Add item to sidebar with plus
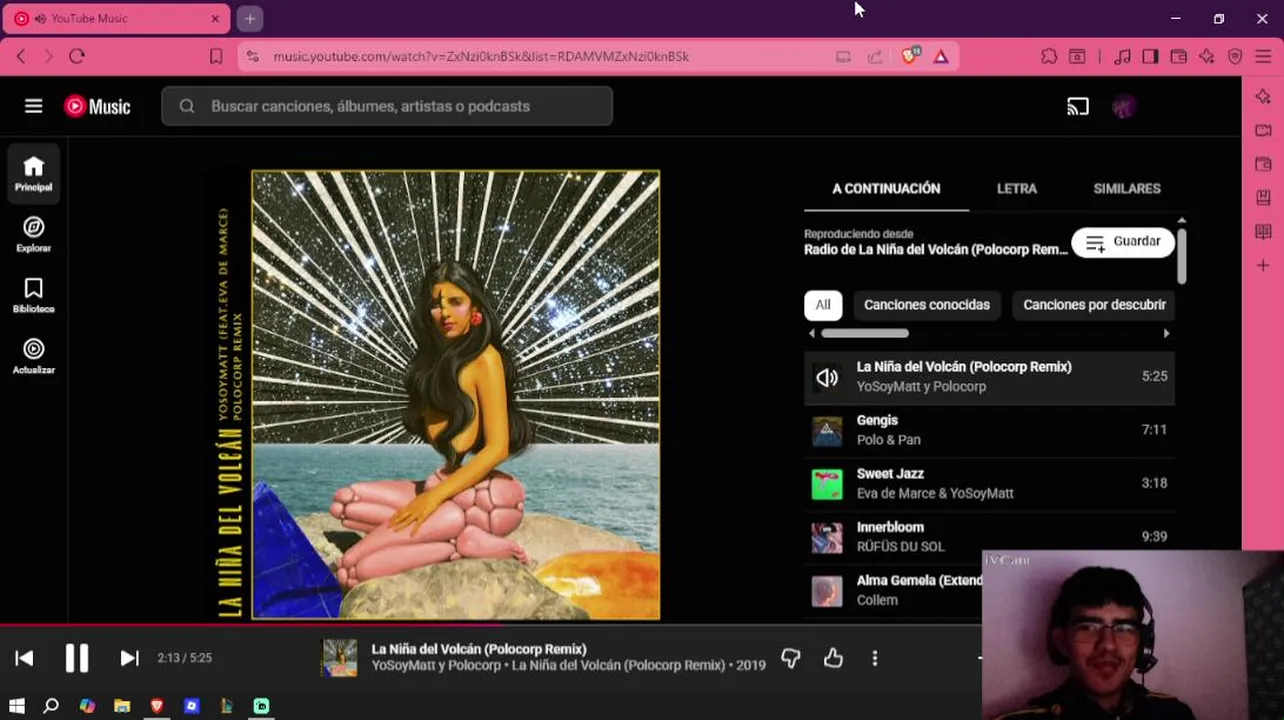 click(x=1263, y=266)
